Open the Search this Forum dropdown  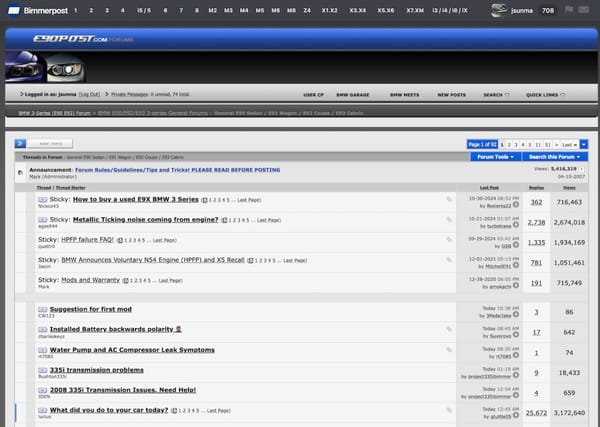coord(555,157)
